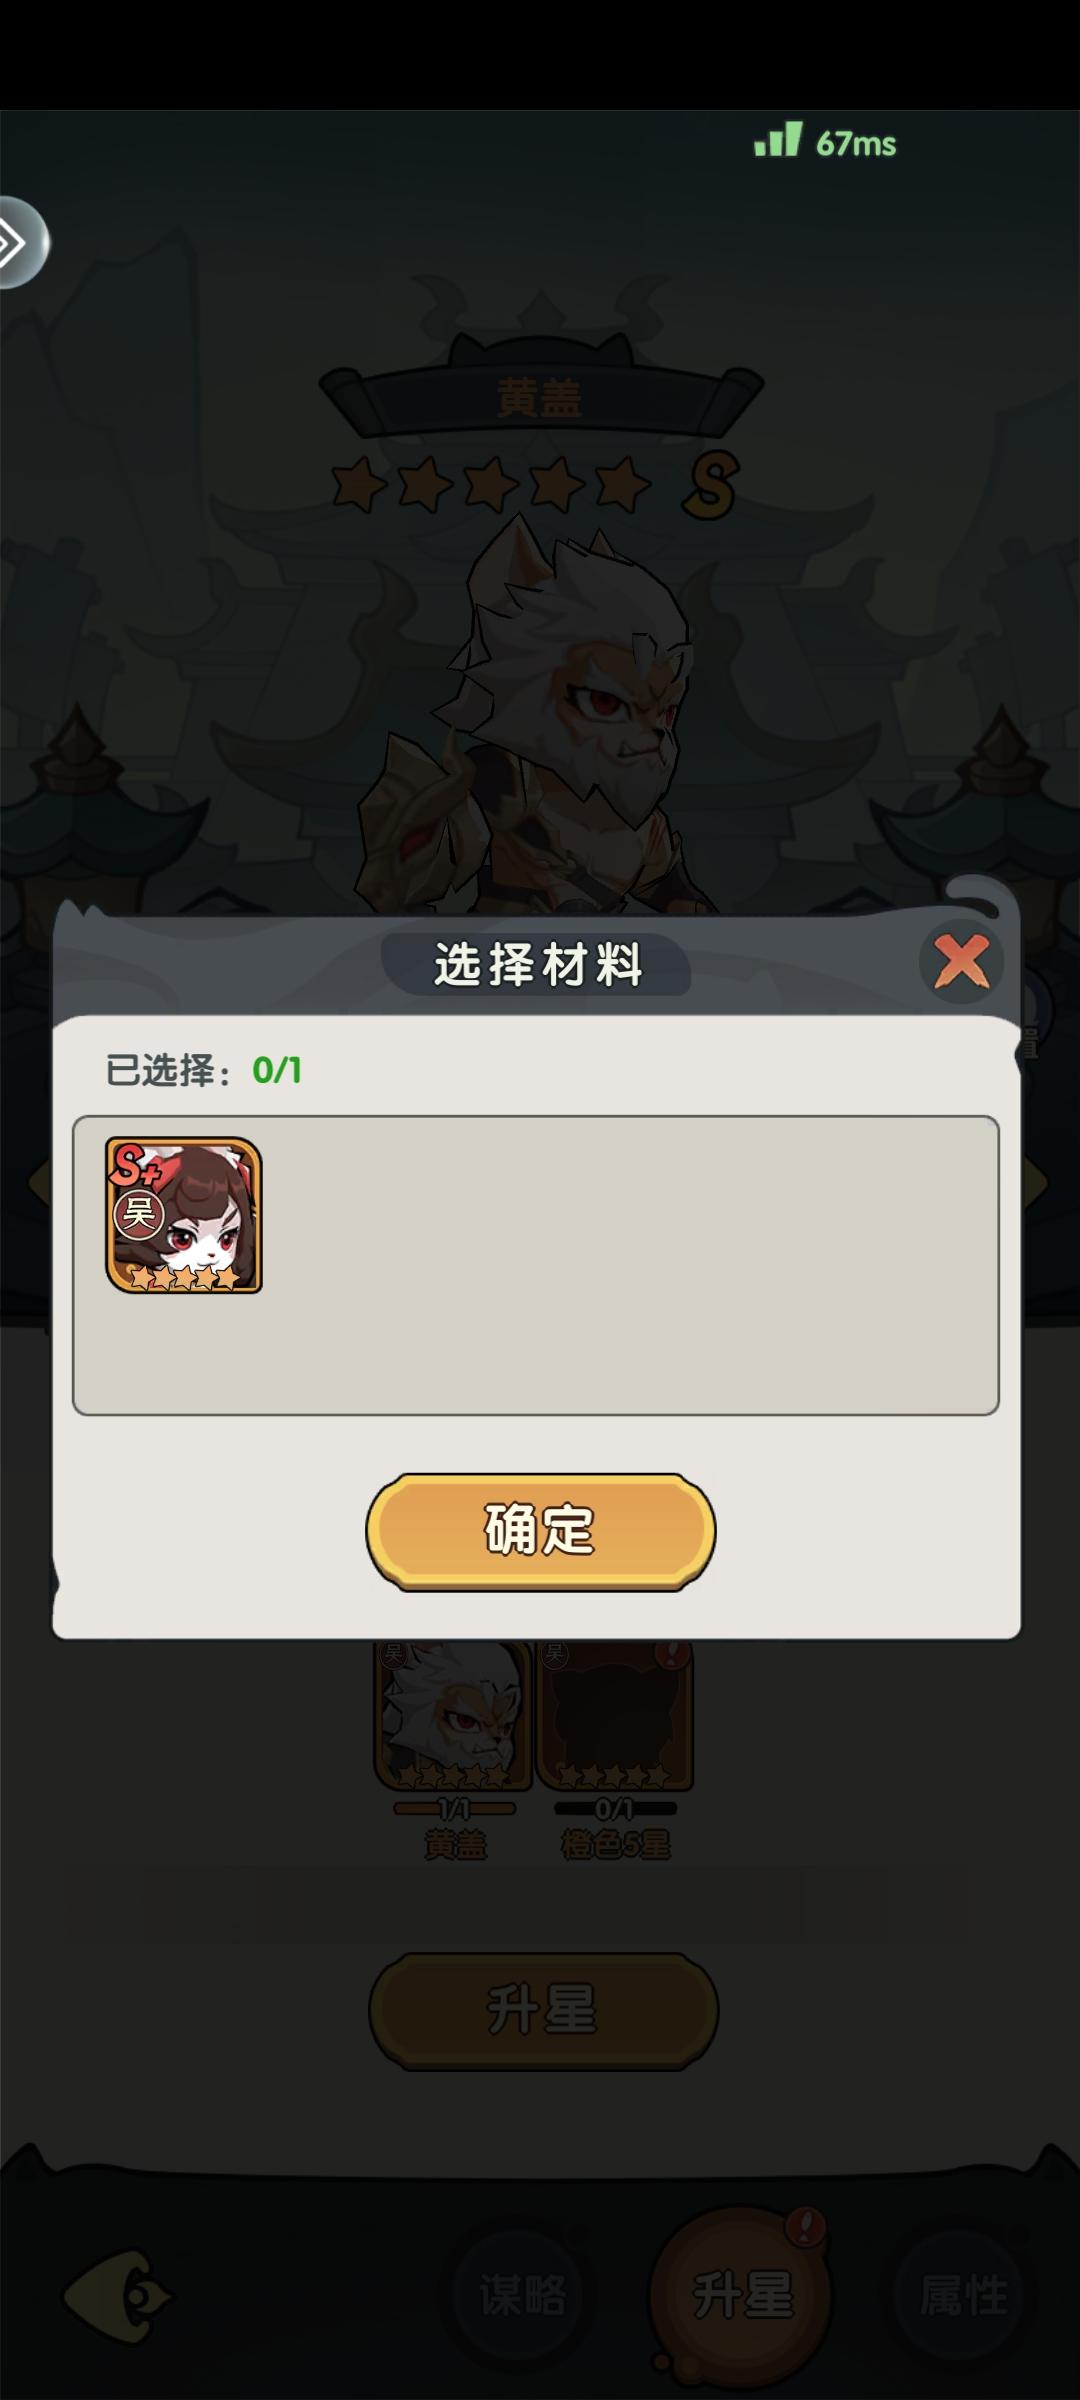Open the 升星 bottom tab
This screenshot has height=2400, width=1080.
click(x=741, y=2295)
